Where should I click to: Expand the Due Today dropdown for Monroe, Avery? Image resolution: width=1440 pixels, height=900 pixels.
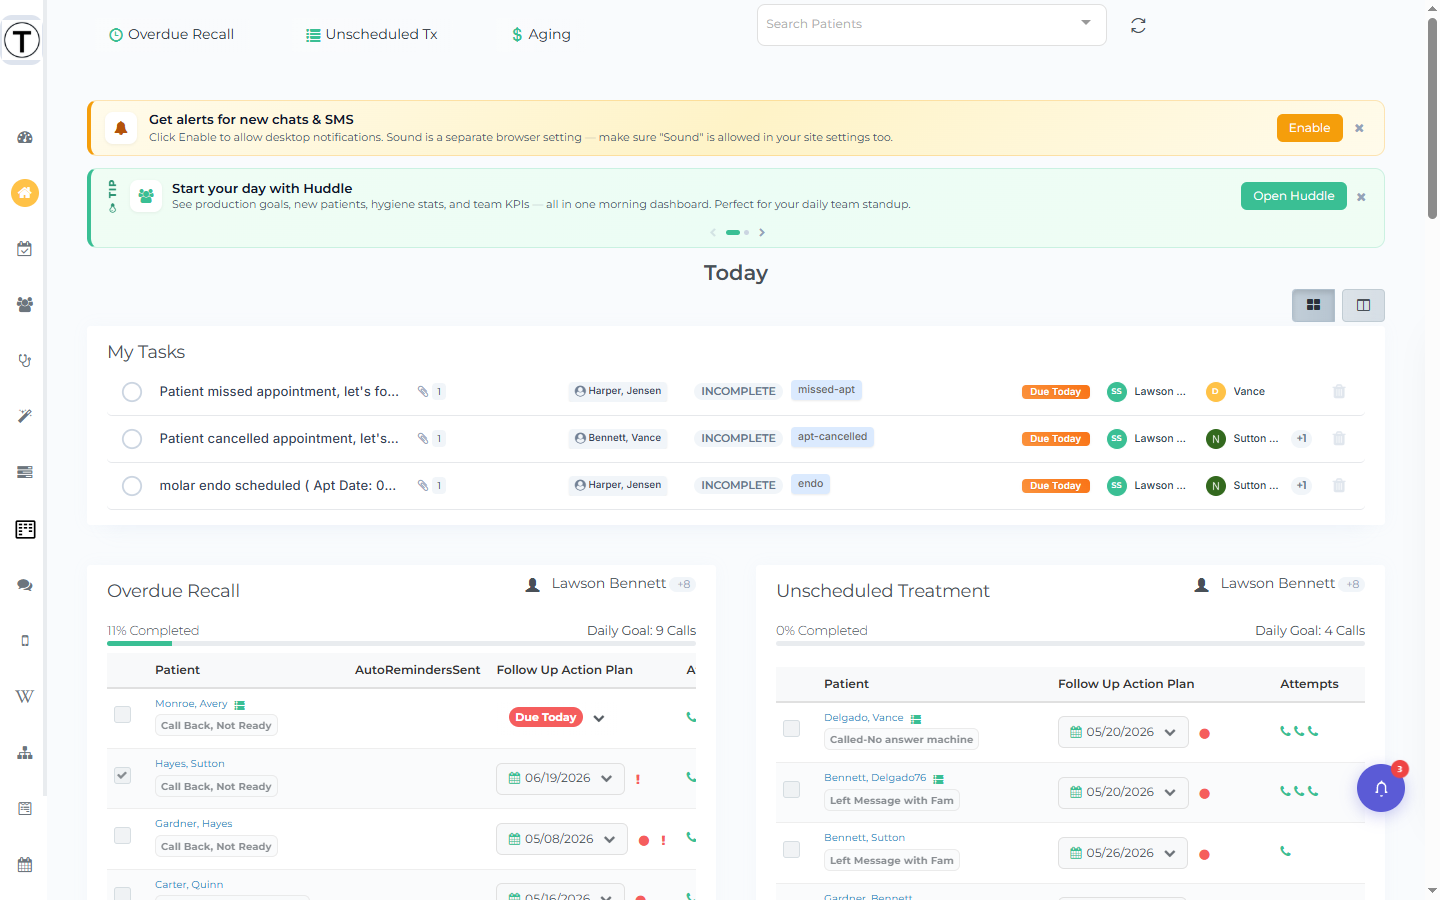pos(599,718)
